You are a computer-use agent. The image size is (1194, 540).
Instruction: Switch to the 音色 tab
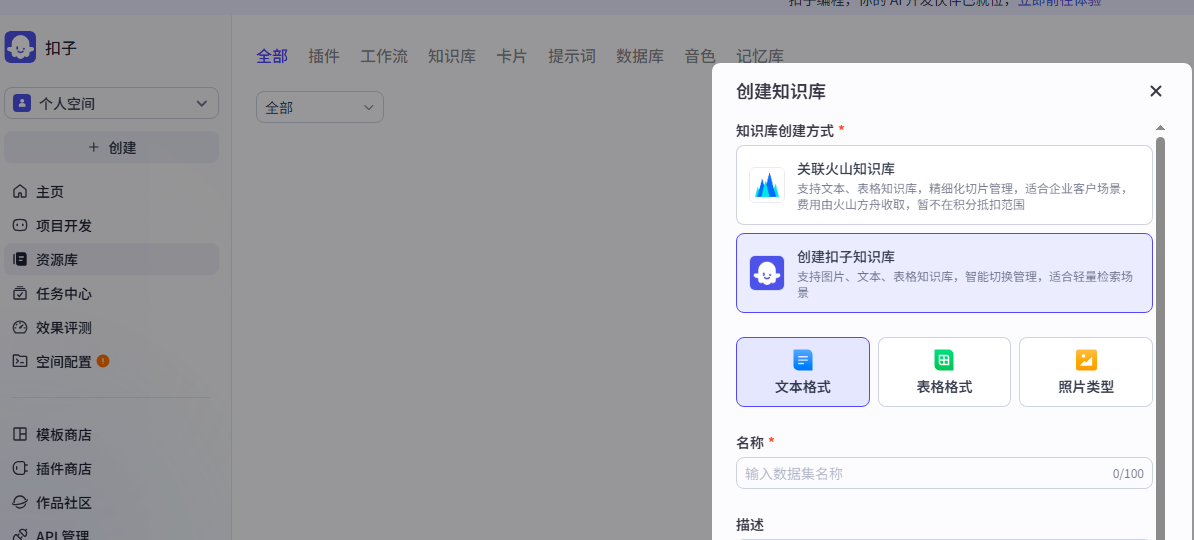(700, 56)
